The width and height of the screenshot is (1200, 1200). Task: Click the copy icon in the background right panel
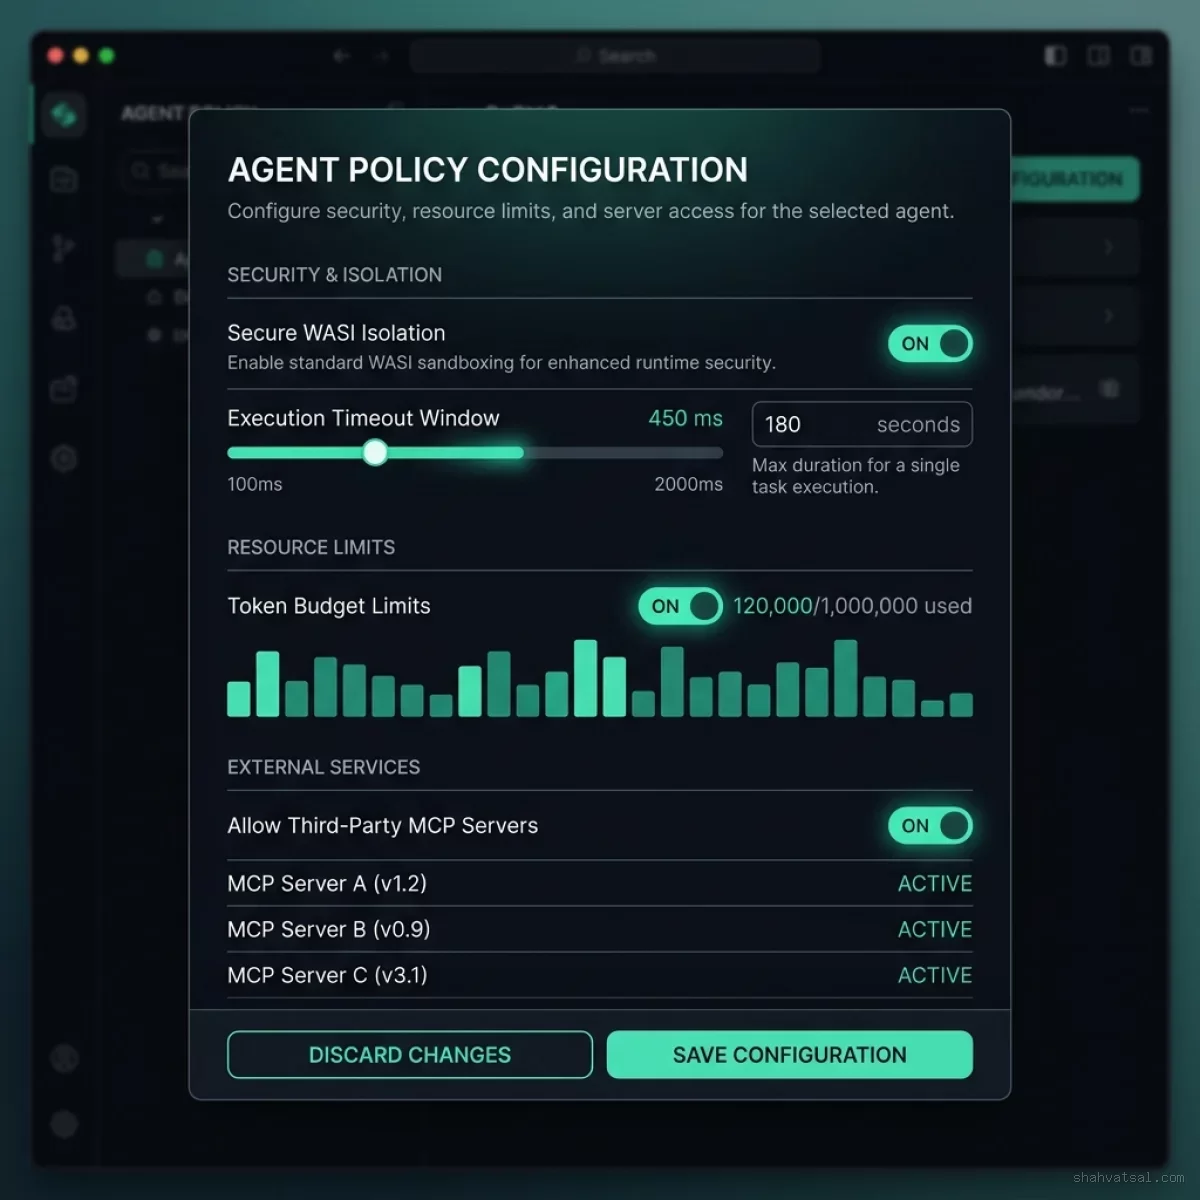click(x=1110, y=389)
